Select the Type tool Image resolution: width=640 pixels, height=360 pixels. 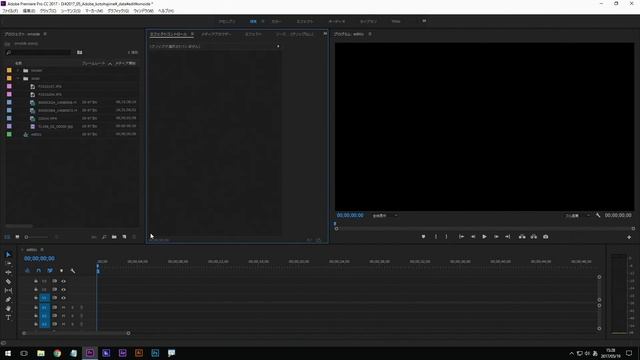click(x=8, y=317)
